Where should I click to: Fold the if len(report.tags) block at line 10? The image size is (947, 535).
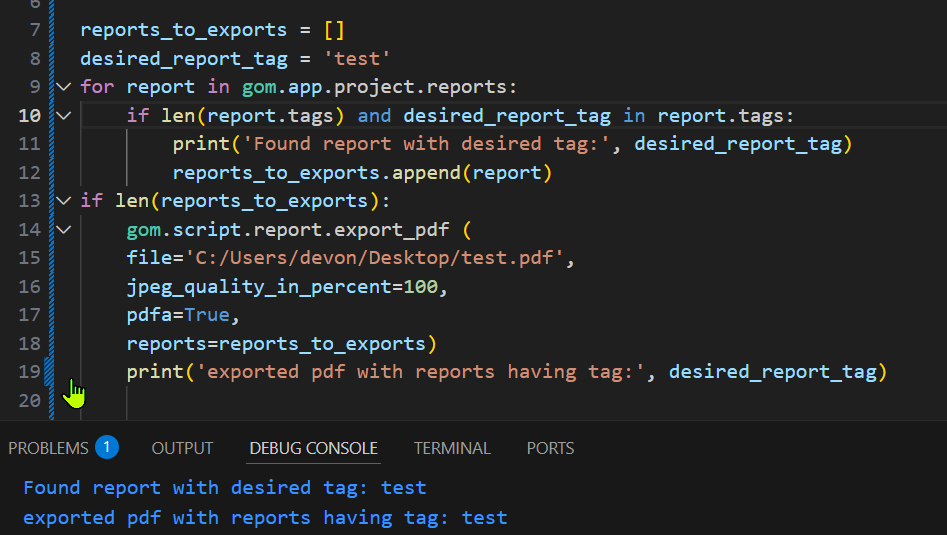(x=64, y=116)
